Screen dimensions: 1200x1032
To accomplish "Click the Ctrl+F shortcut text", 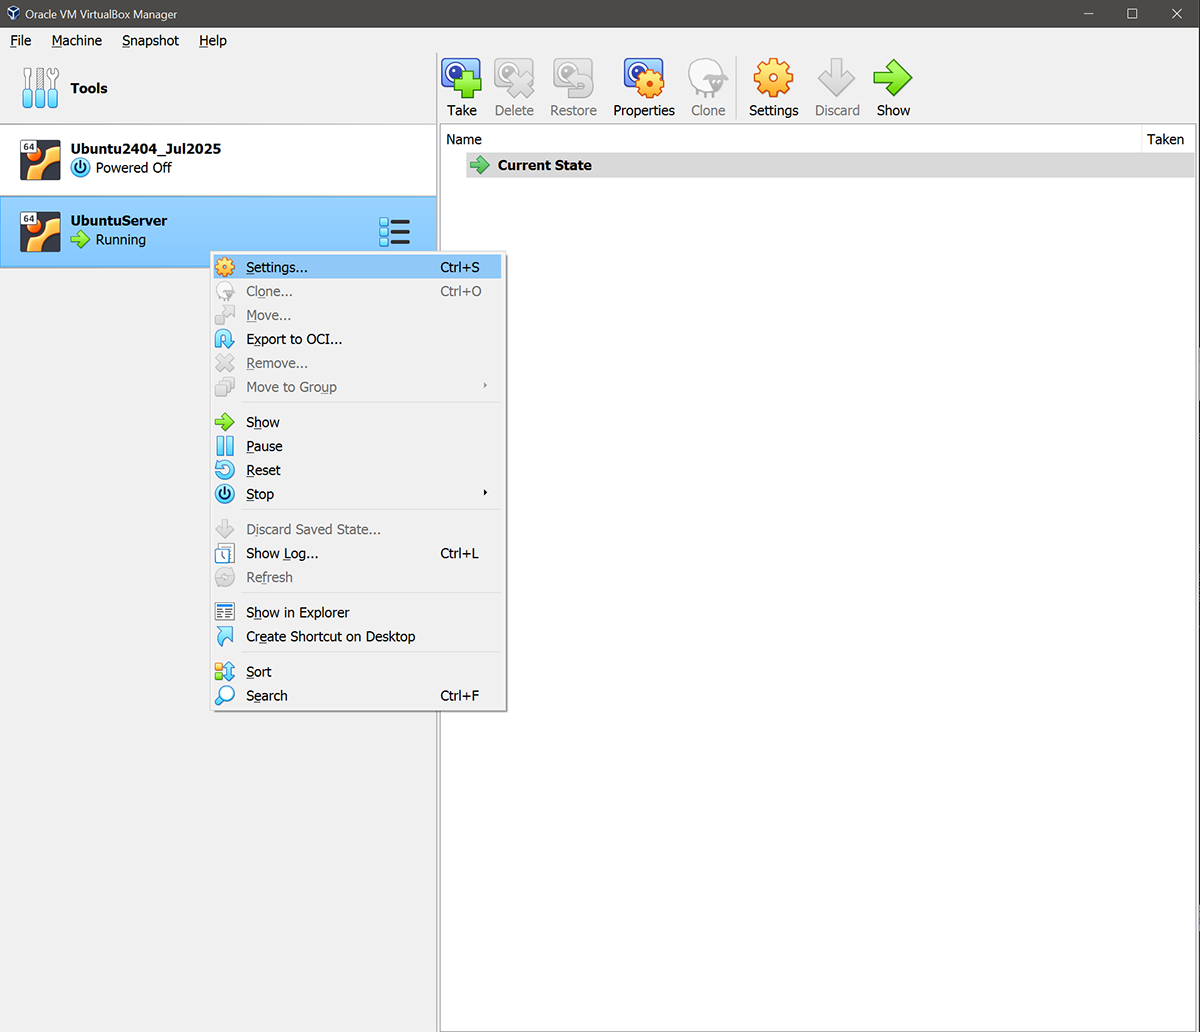I will [x=460, y=696].
